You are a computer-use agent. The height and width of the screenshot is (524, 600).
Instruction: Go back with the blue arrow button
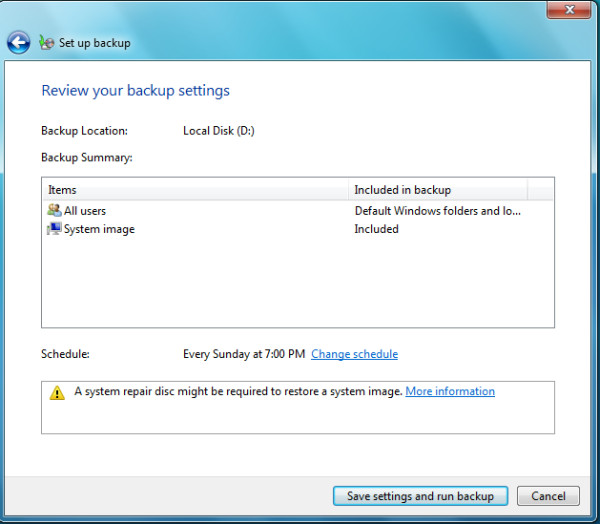pos(18,42)
